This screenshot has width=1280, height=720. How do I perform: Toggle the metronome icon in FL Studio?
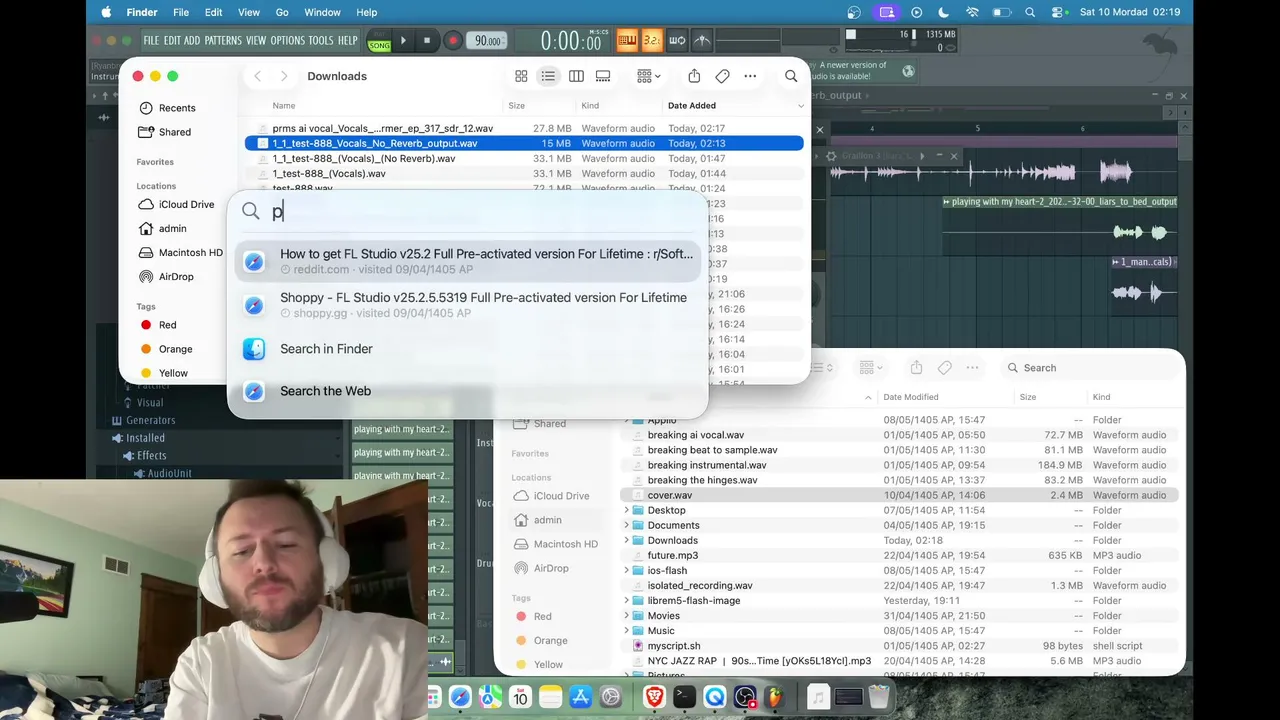click(702, 41)
